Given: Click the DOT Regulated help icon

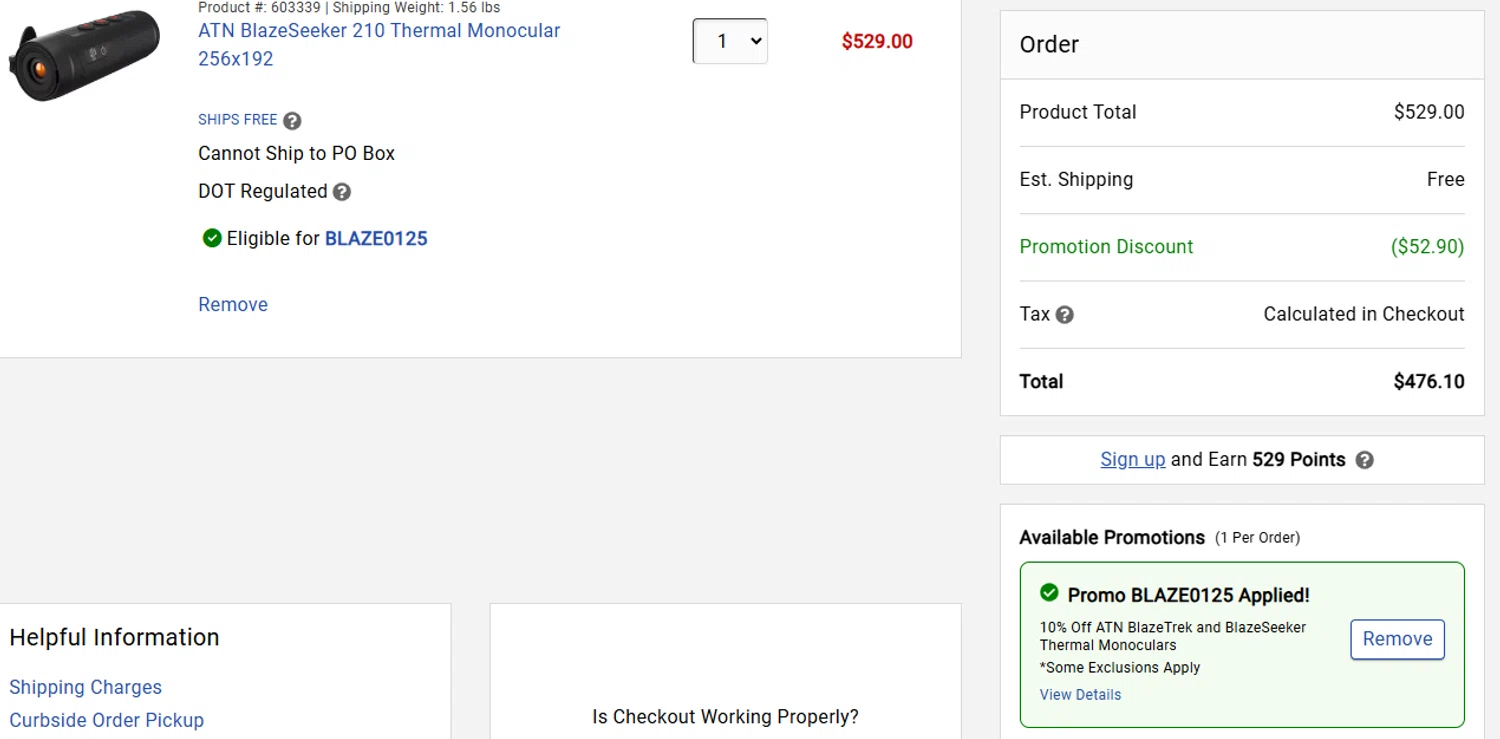Looking at the screenshot, I should coord(342,192).
